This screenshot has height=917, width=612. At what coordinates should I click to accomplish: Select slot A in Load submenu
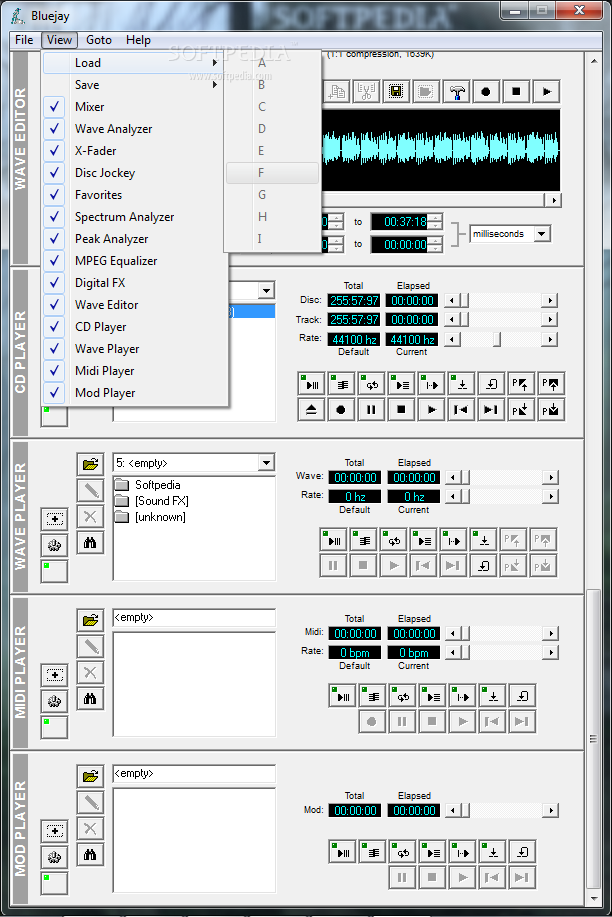pos(273,63)
